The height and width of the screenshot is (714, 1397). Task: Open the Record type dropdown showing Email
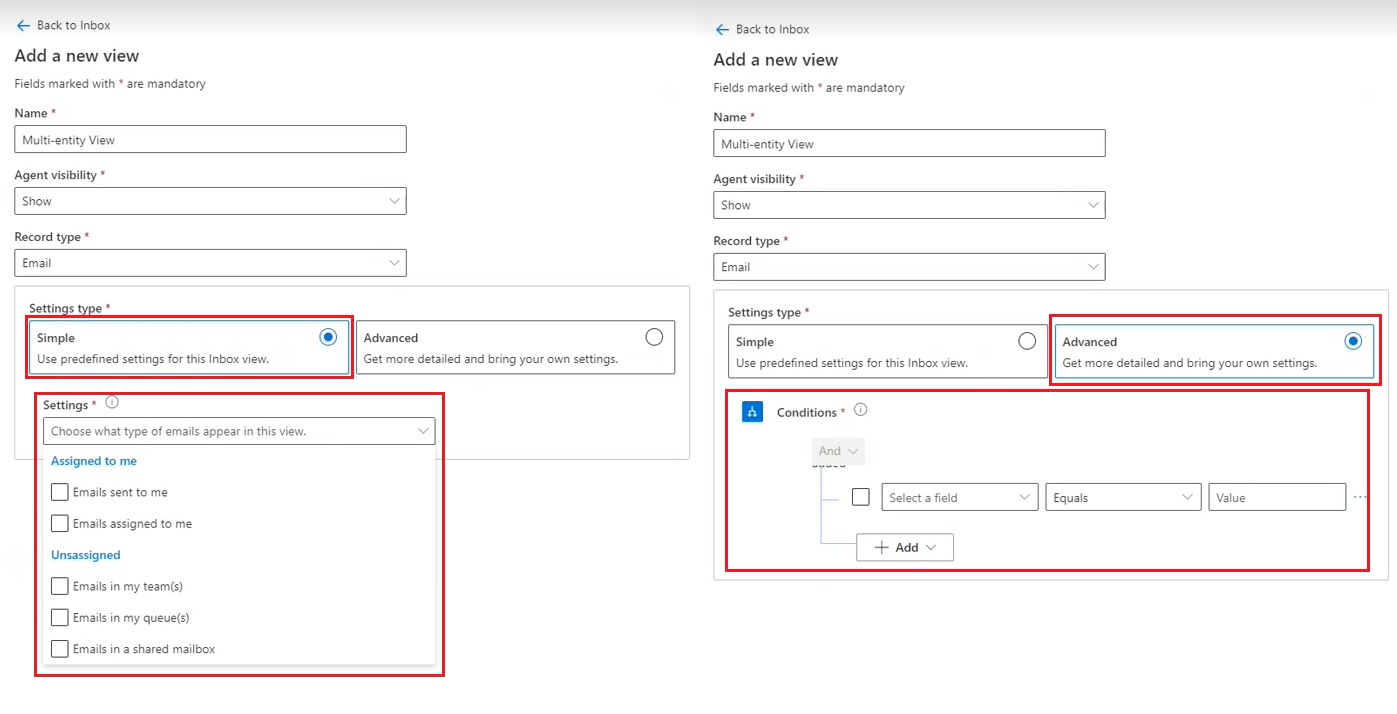point(210,262)
